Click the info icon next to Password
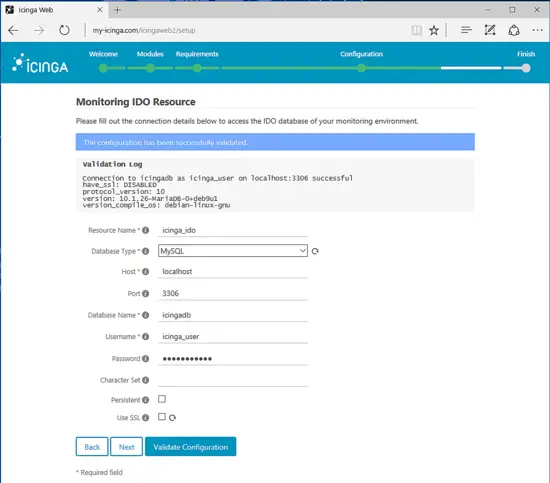 (x=146, y=358)
